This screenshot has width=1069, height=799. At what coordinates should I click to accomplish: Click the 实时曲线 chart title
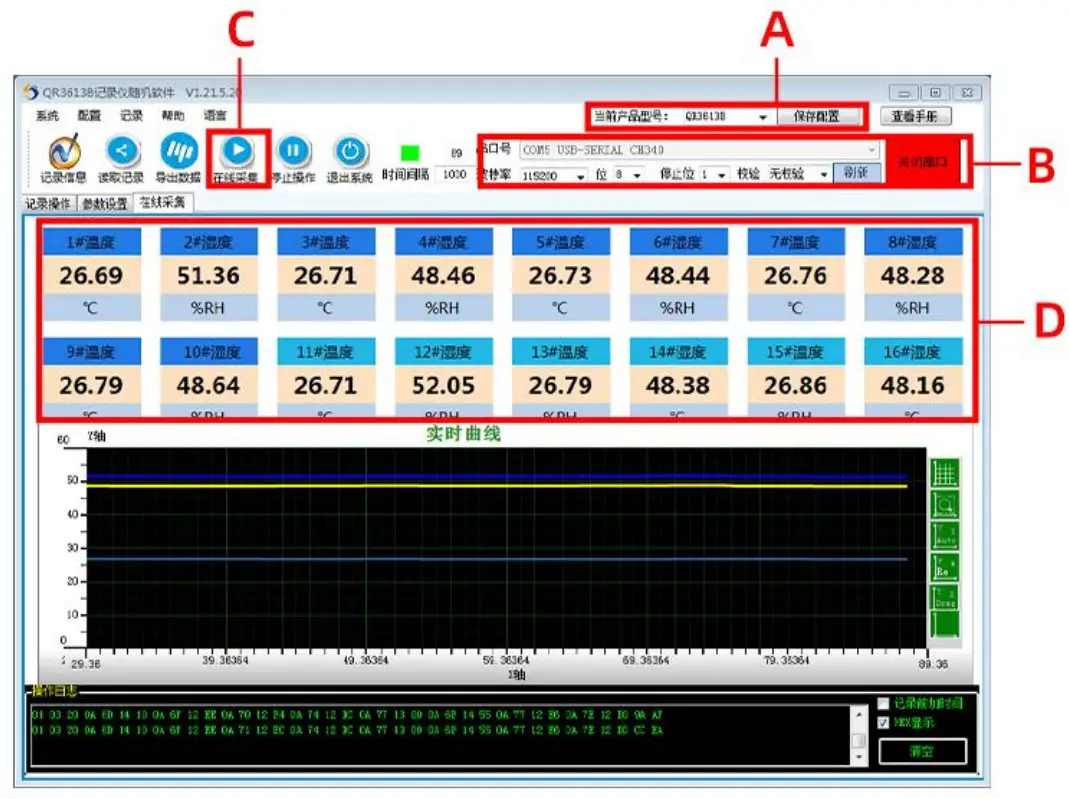(464, 434)
